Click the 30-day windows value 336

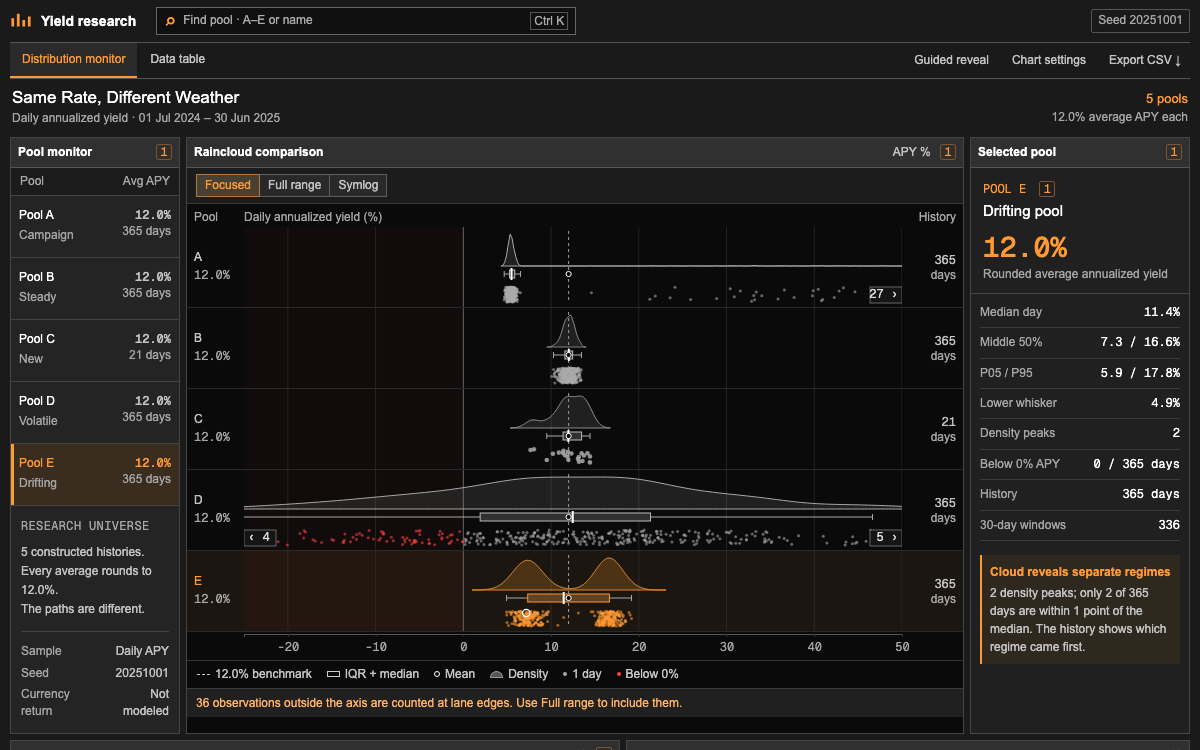tap(1169, 525)
